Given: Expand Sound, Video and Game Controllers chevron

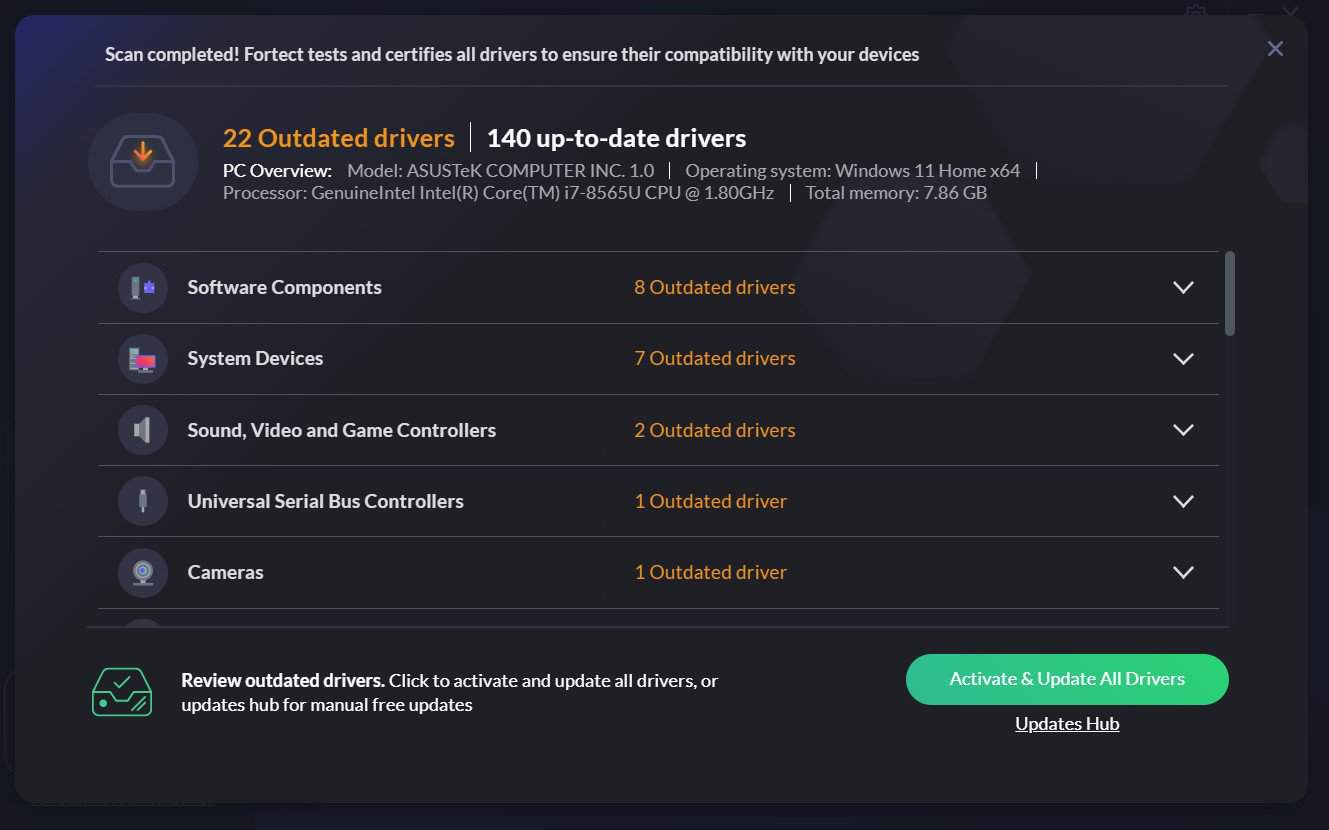Looking at the screenshot, I should [1183, 430].
